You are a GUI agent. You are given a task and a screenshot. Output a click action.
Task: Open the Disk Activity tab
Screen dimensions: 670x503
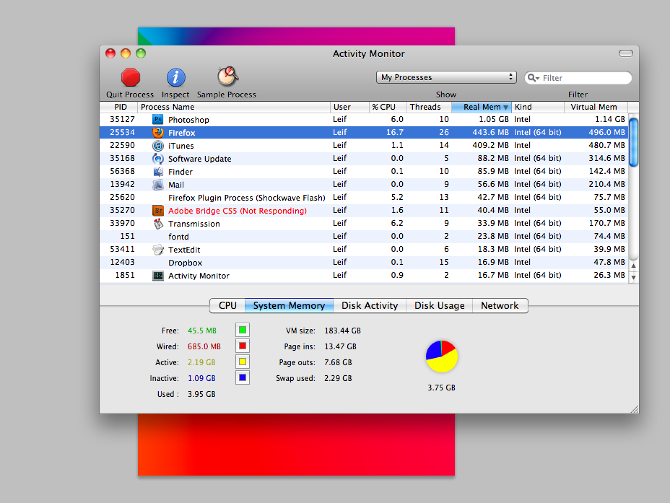pos(370,306)
